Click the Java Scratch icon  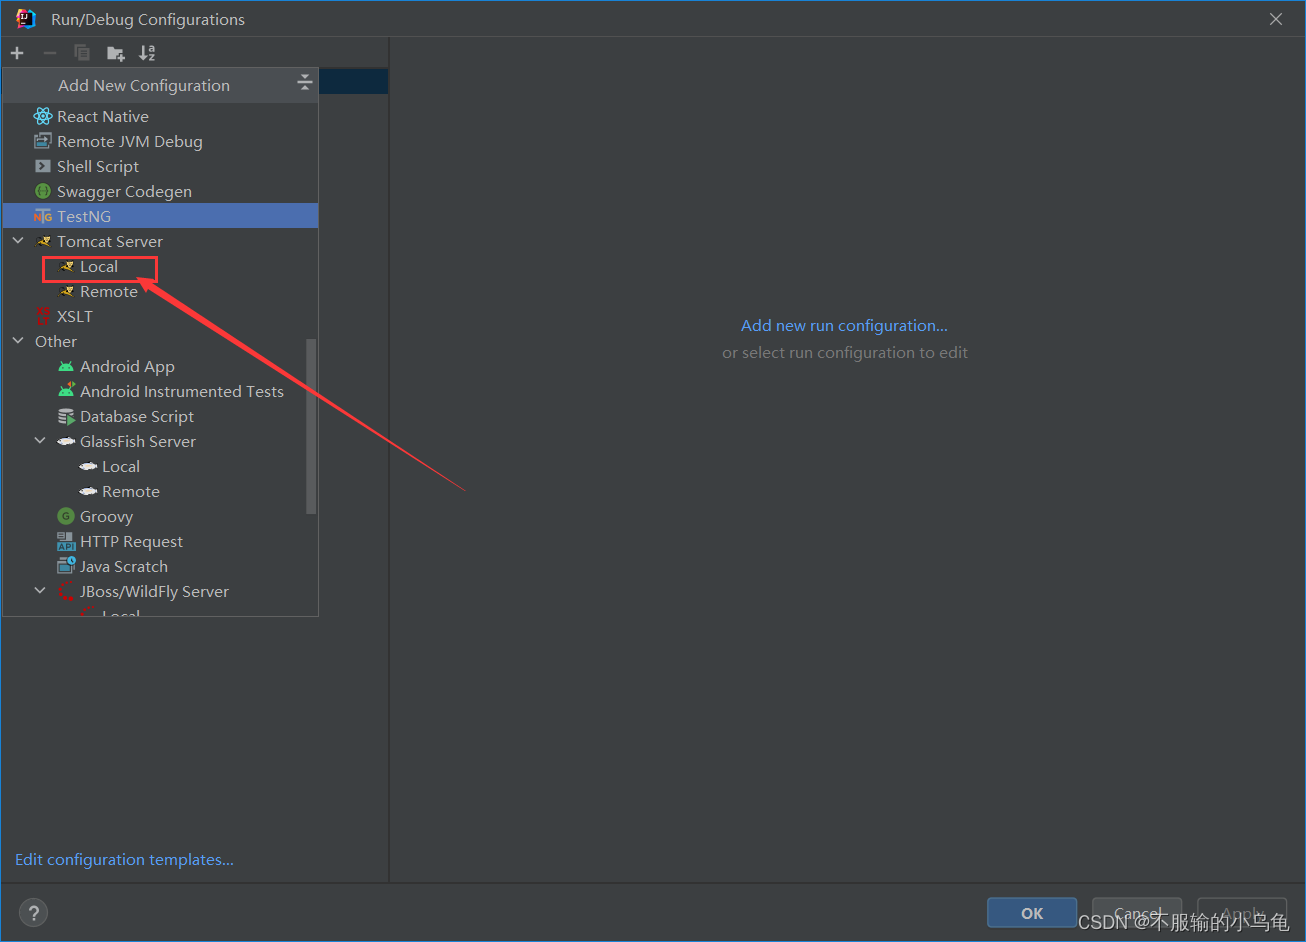pos(66,566)
